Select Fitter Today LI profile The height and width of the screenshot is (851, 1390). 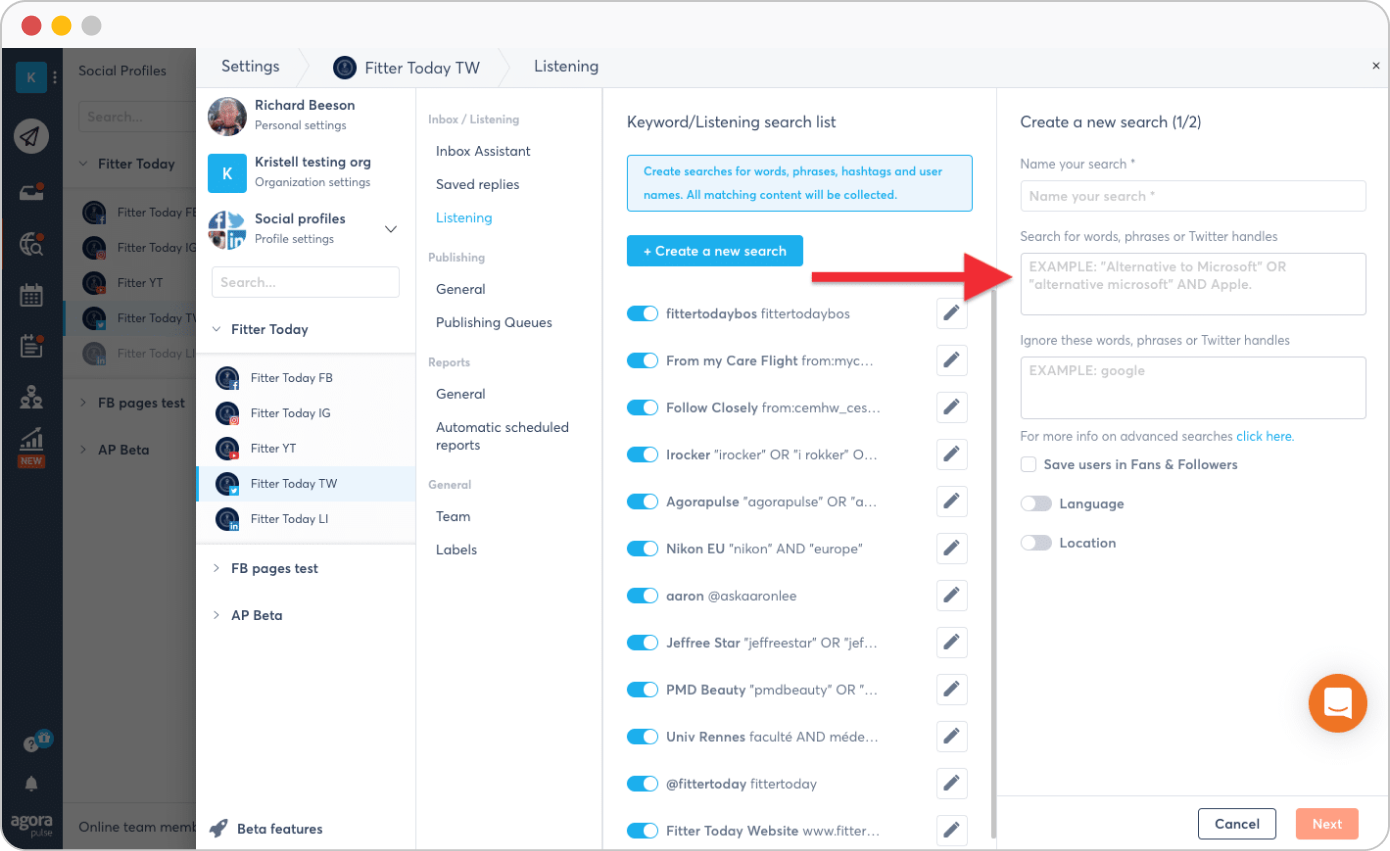[x=305, y=519]
